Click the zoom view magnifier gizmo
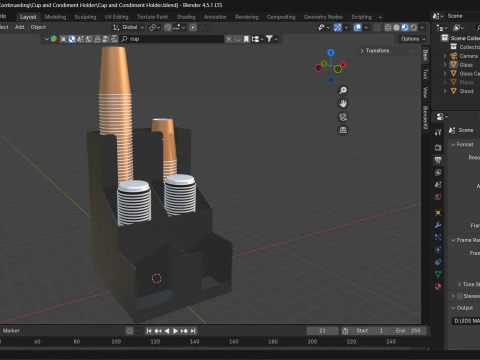The image size is (480, 360). 343,90
